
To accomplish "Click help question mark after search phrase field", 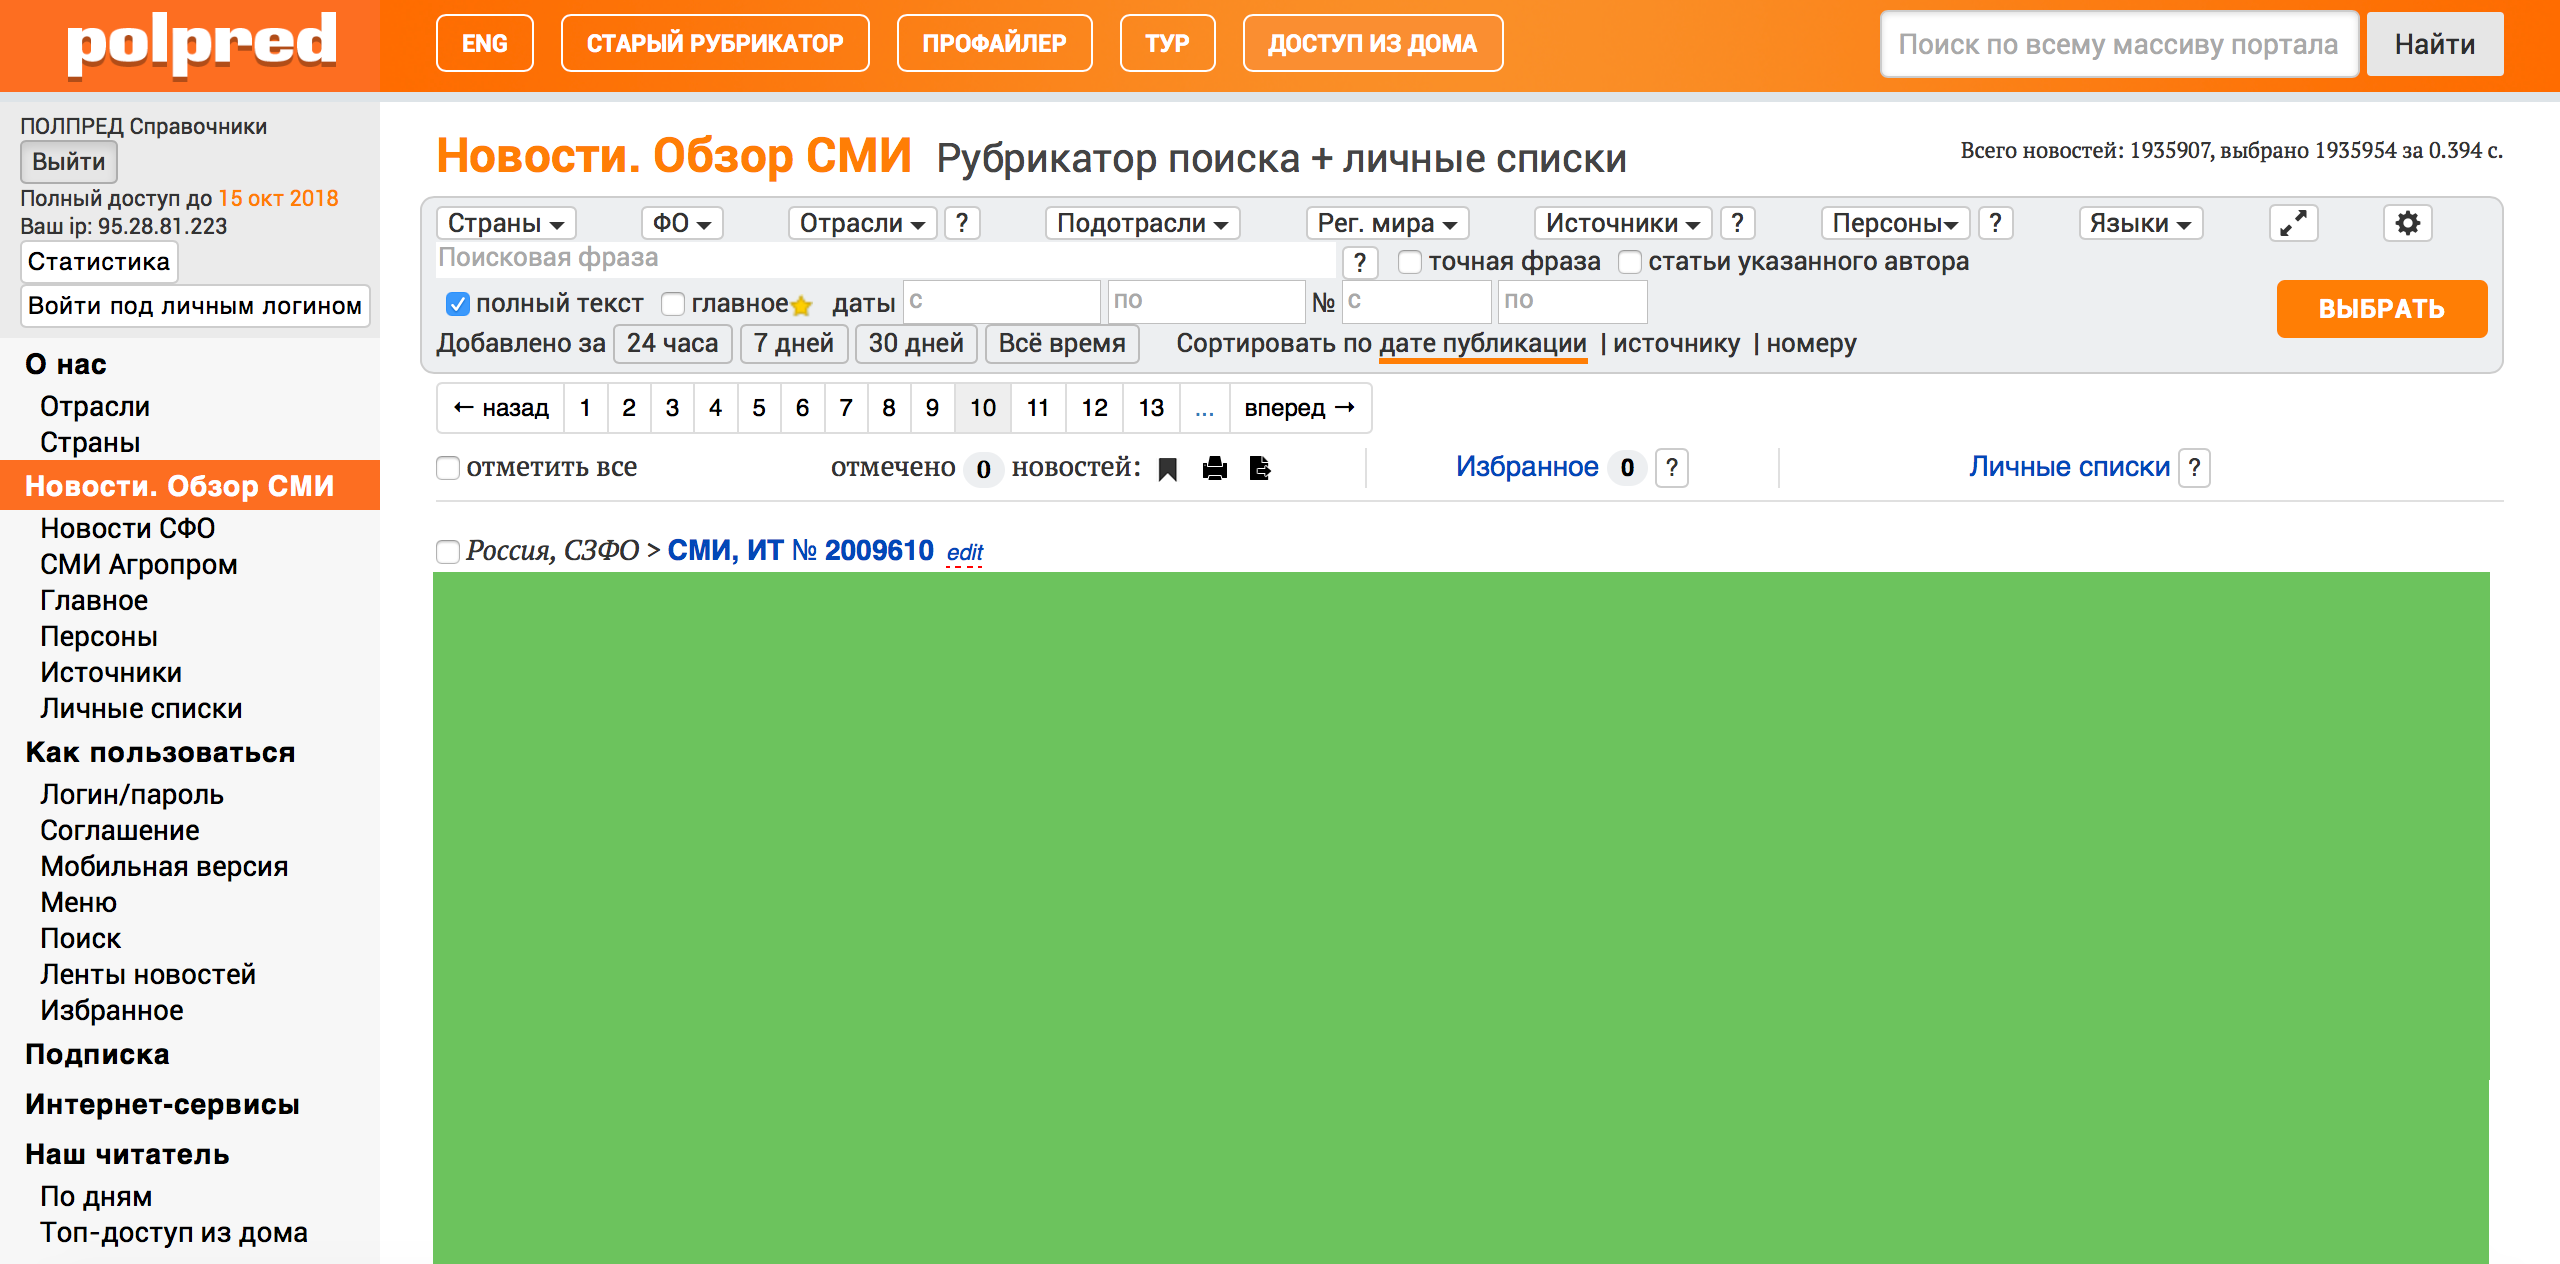I will click(x=1360, y=263).
